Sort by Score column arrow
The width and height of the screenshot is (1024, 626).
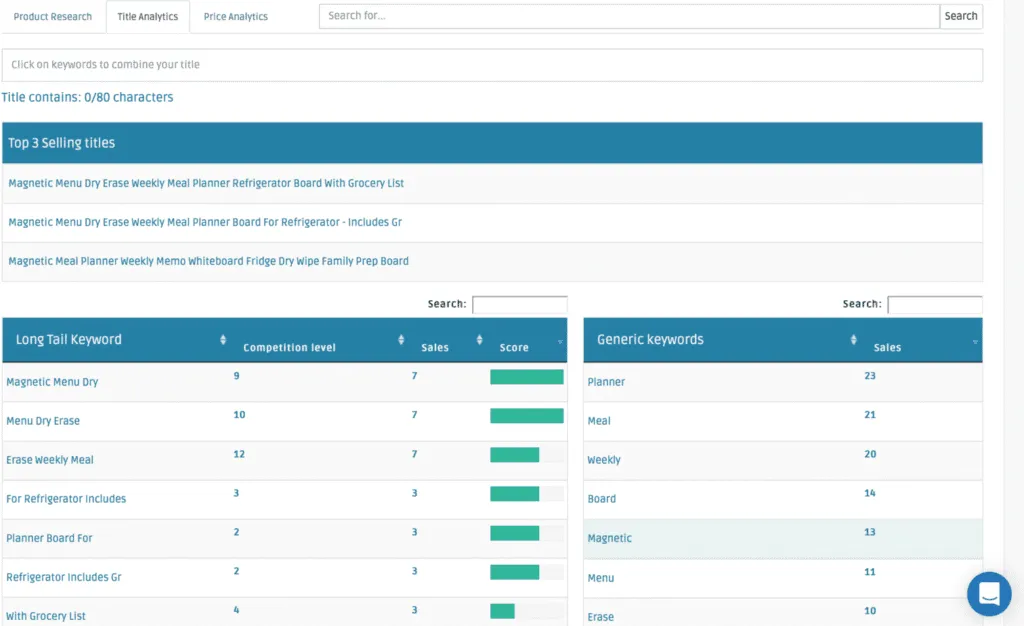point(560,342)
